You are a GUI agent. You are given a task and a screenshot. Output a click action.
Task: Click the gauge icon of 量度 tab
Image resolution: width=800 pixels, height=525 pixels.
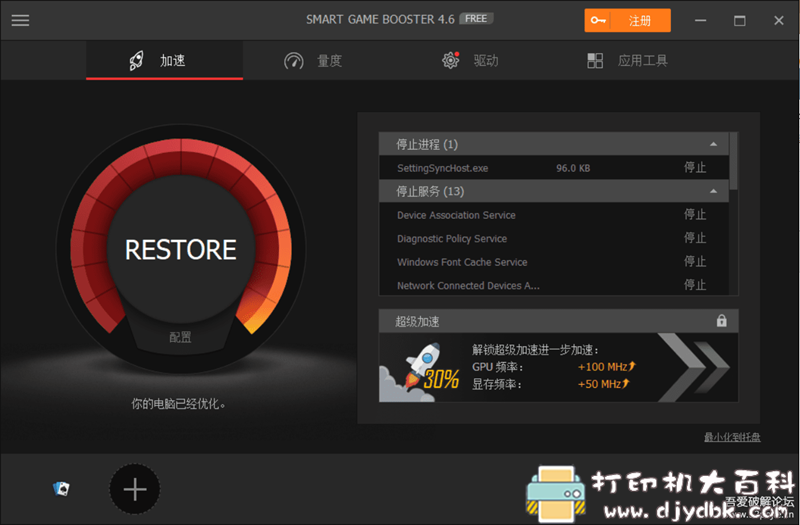coord(294,61)
